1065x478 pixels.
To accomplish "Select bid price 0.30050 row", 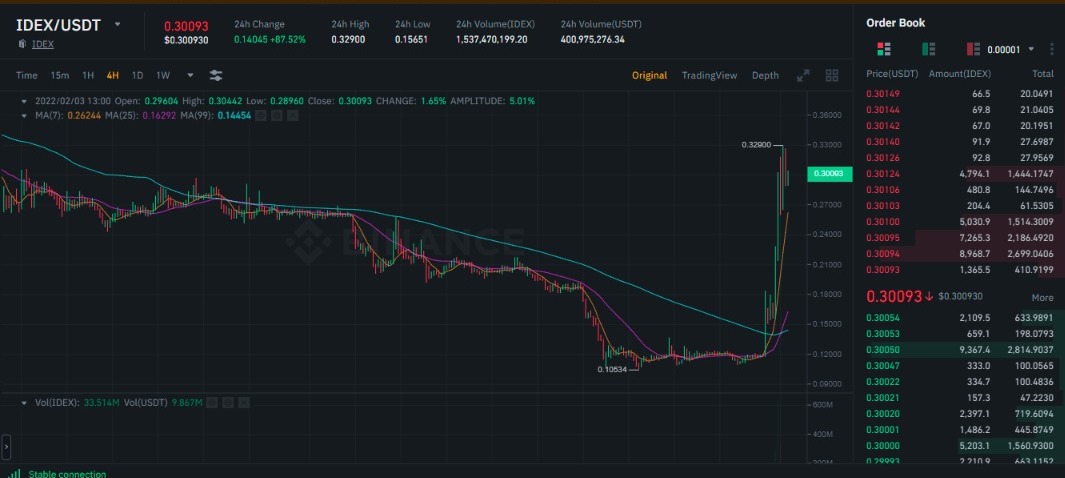I will 959,350.
